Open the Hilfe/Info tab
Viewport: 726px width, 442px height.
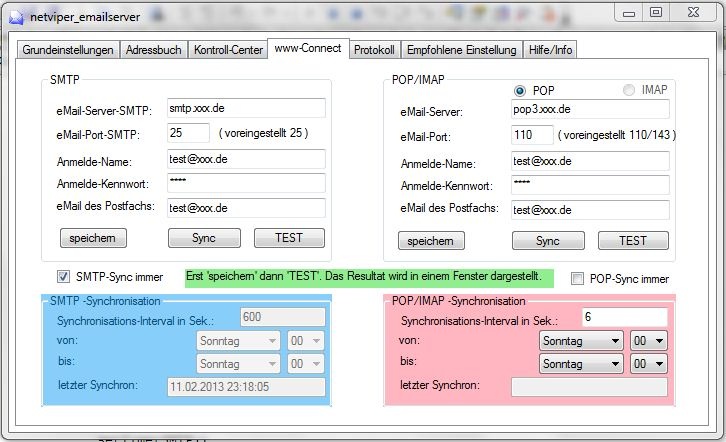[x=550, y=50]
